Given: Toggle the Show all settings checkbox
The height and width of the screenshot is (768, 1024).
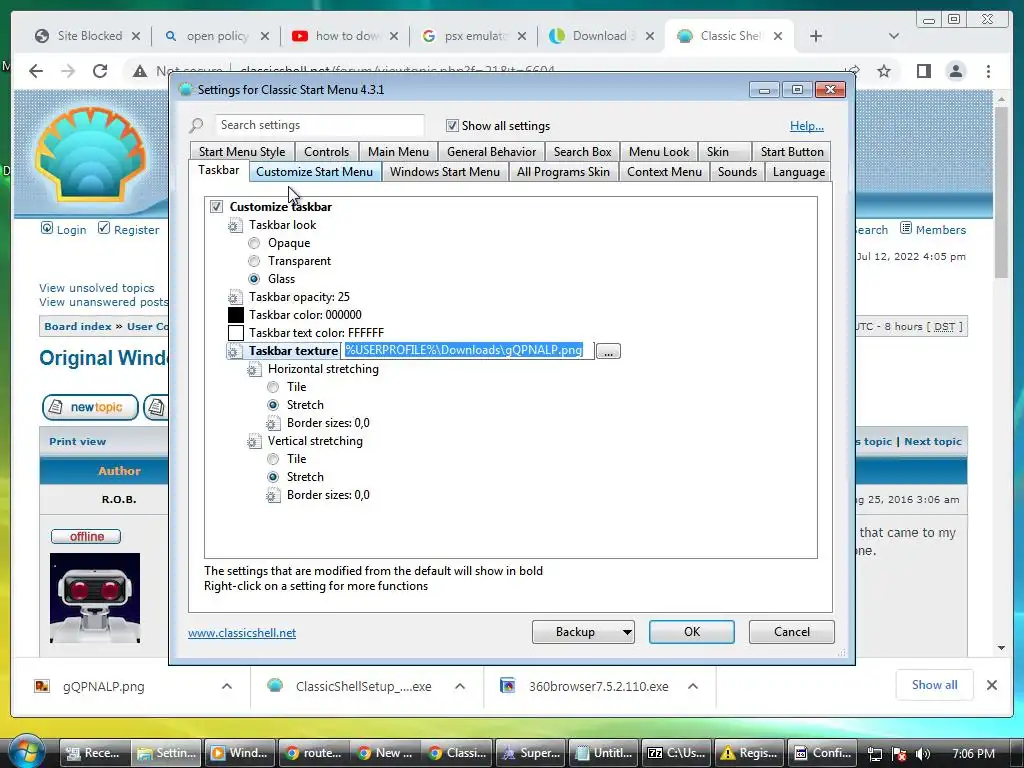Looking at the screenshot, I should coord(452,125).
